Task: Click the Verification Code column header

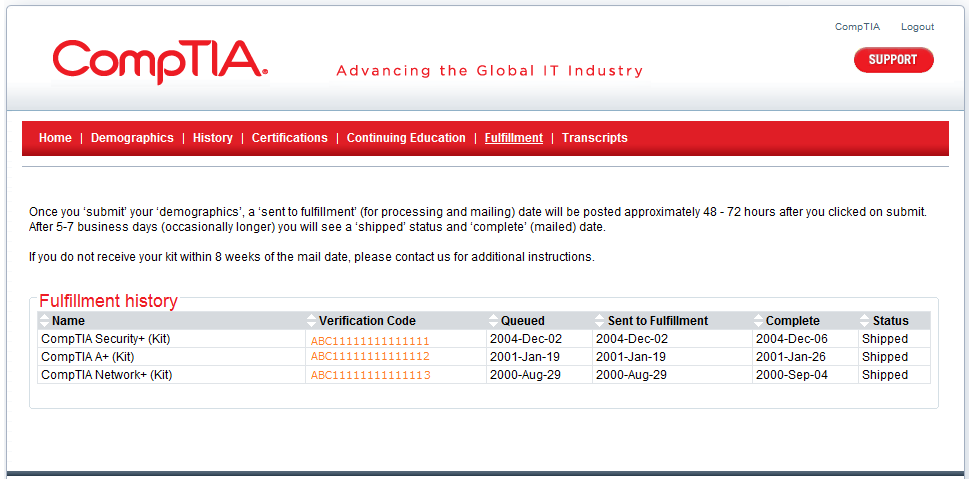Action: tap(367, 321)
